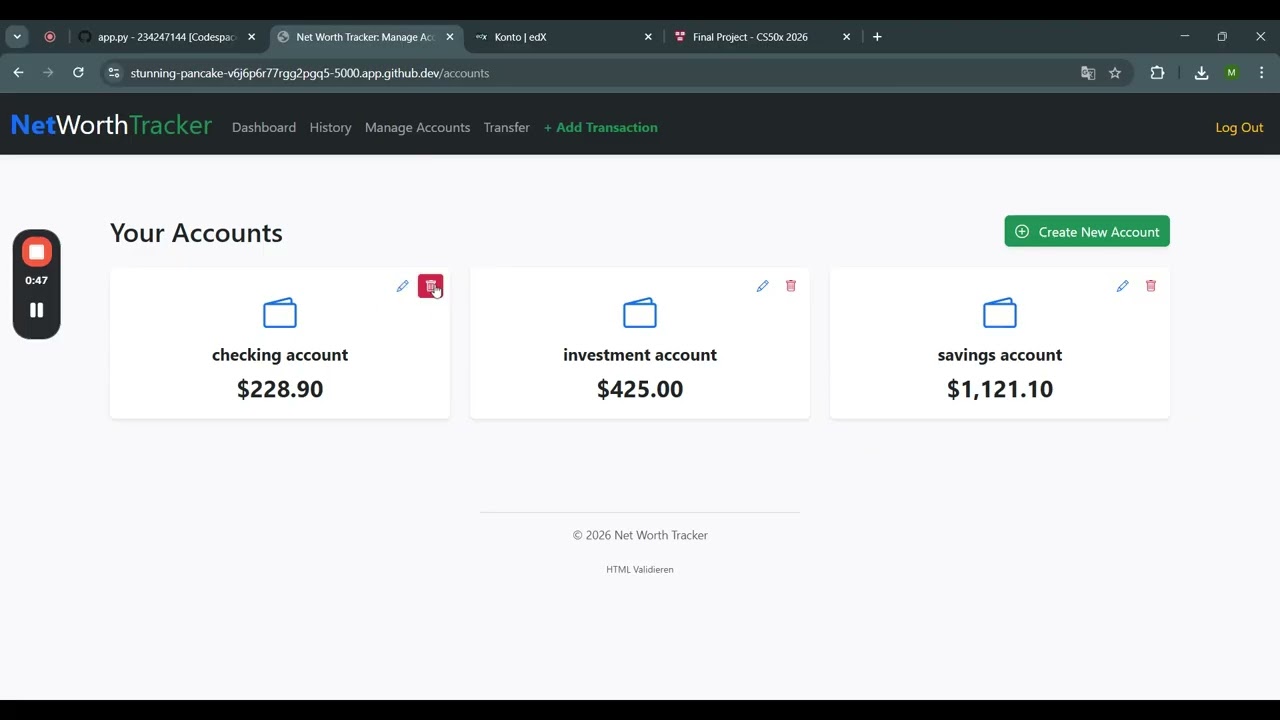Open Dashboard in the navbar
The width and height of the screenshot is (1280, 720).
coord(264,127)
